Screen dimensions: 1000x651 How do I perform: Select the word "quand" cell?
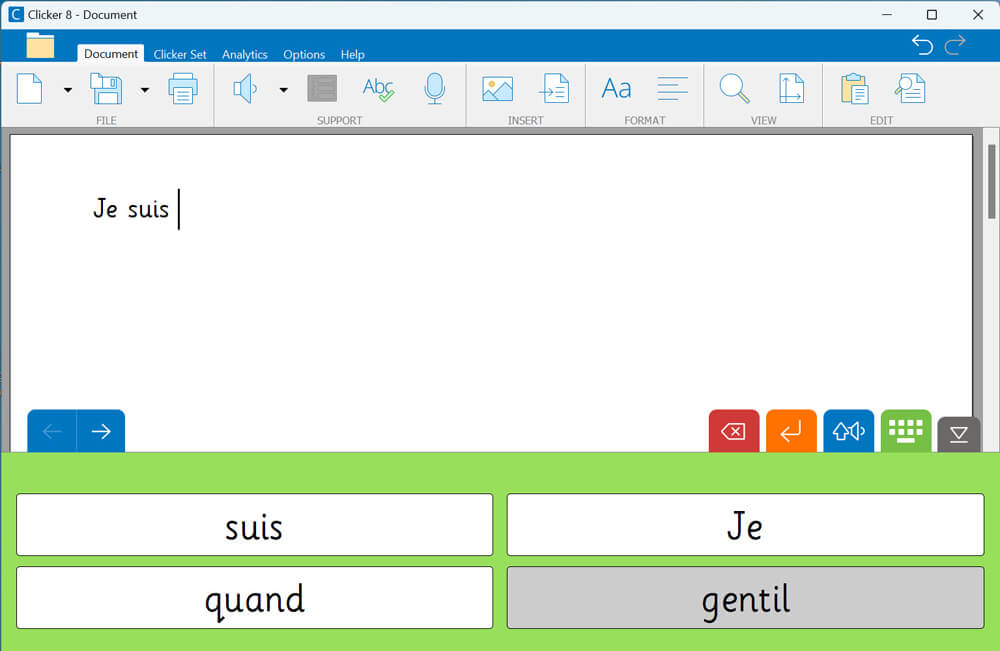254,598
